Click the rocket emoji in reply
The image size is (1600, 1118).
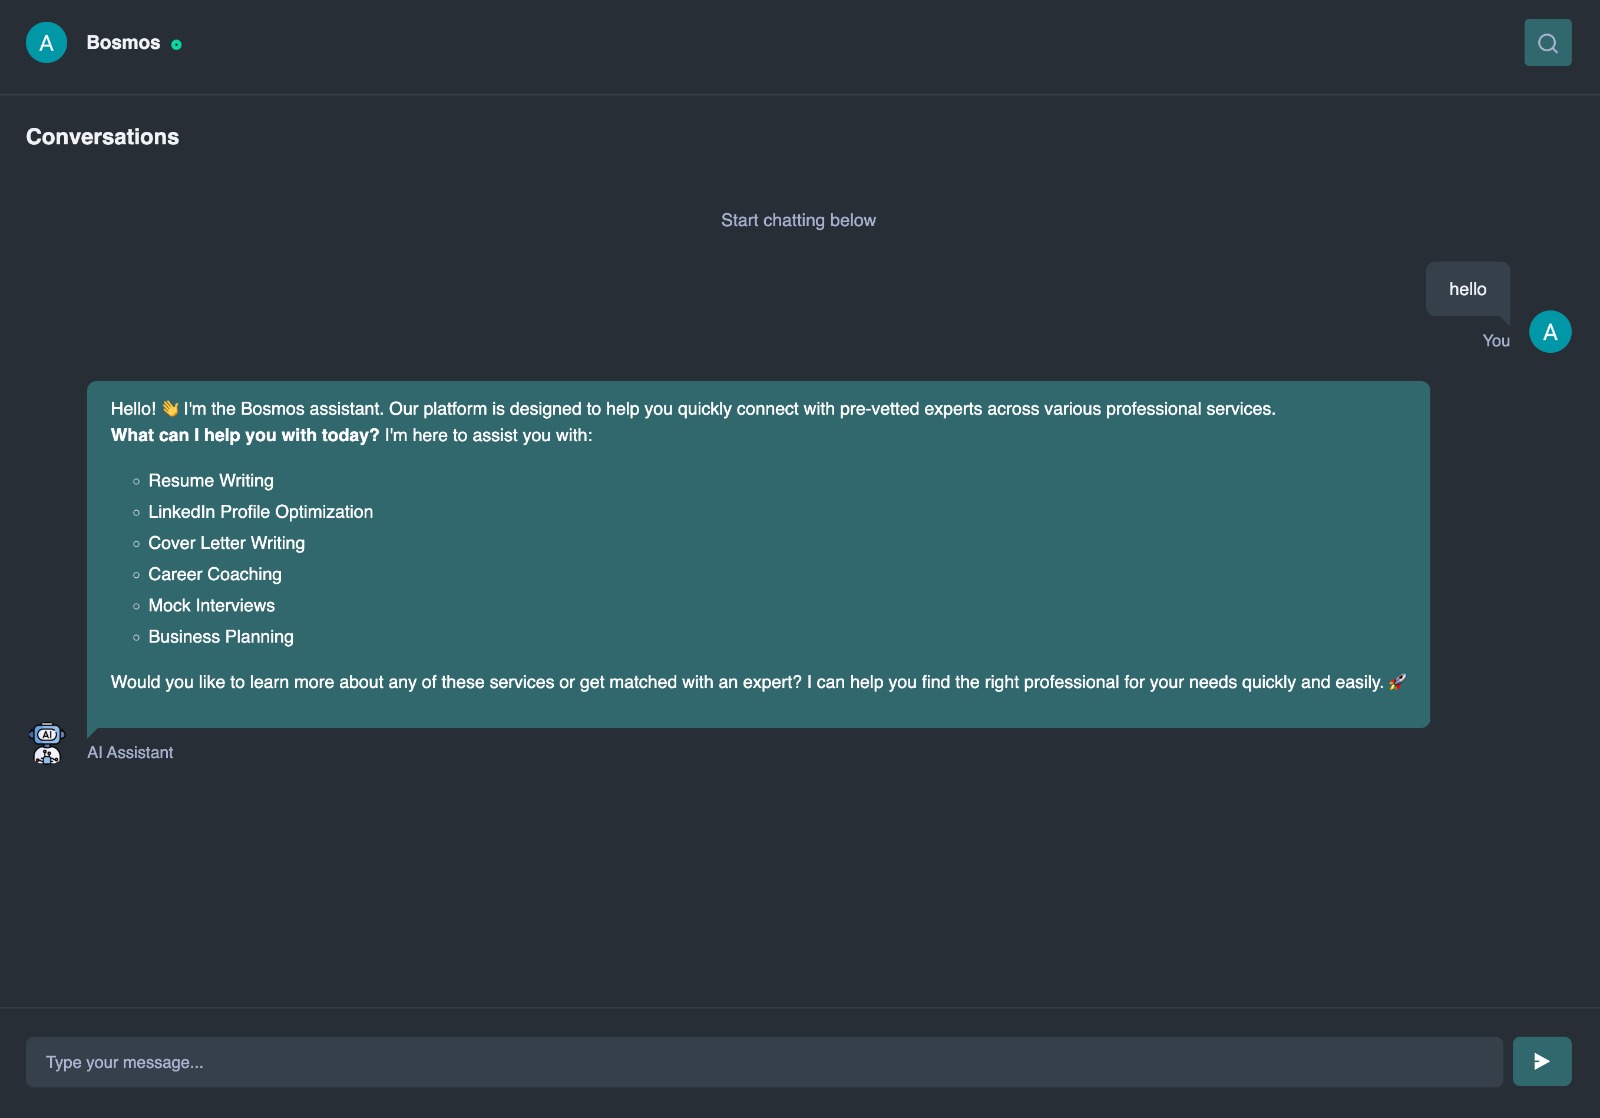[x=1398, y=682]
